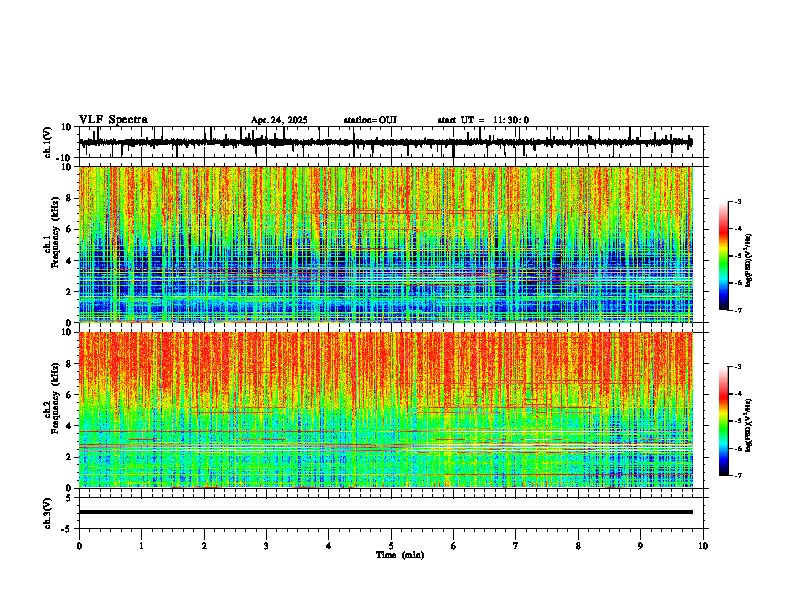Click the "ch.1(V)" waveform axis label

tap(48, 142)
